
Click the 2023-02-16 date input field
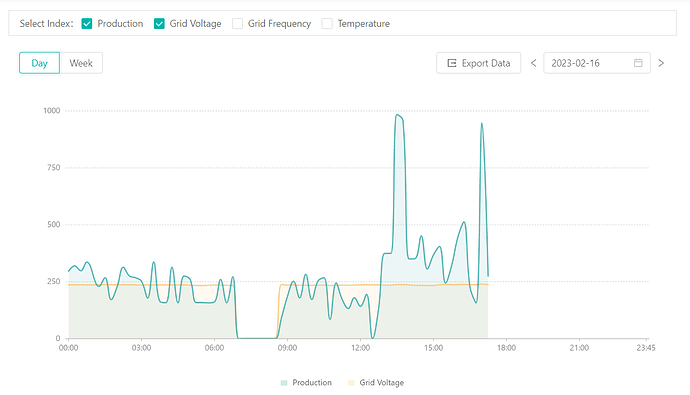coord(597,63)
